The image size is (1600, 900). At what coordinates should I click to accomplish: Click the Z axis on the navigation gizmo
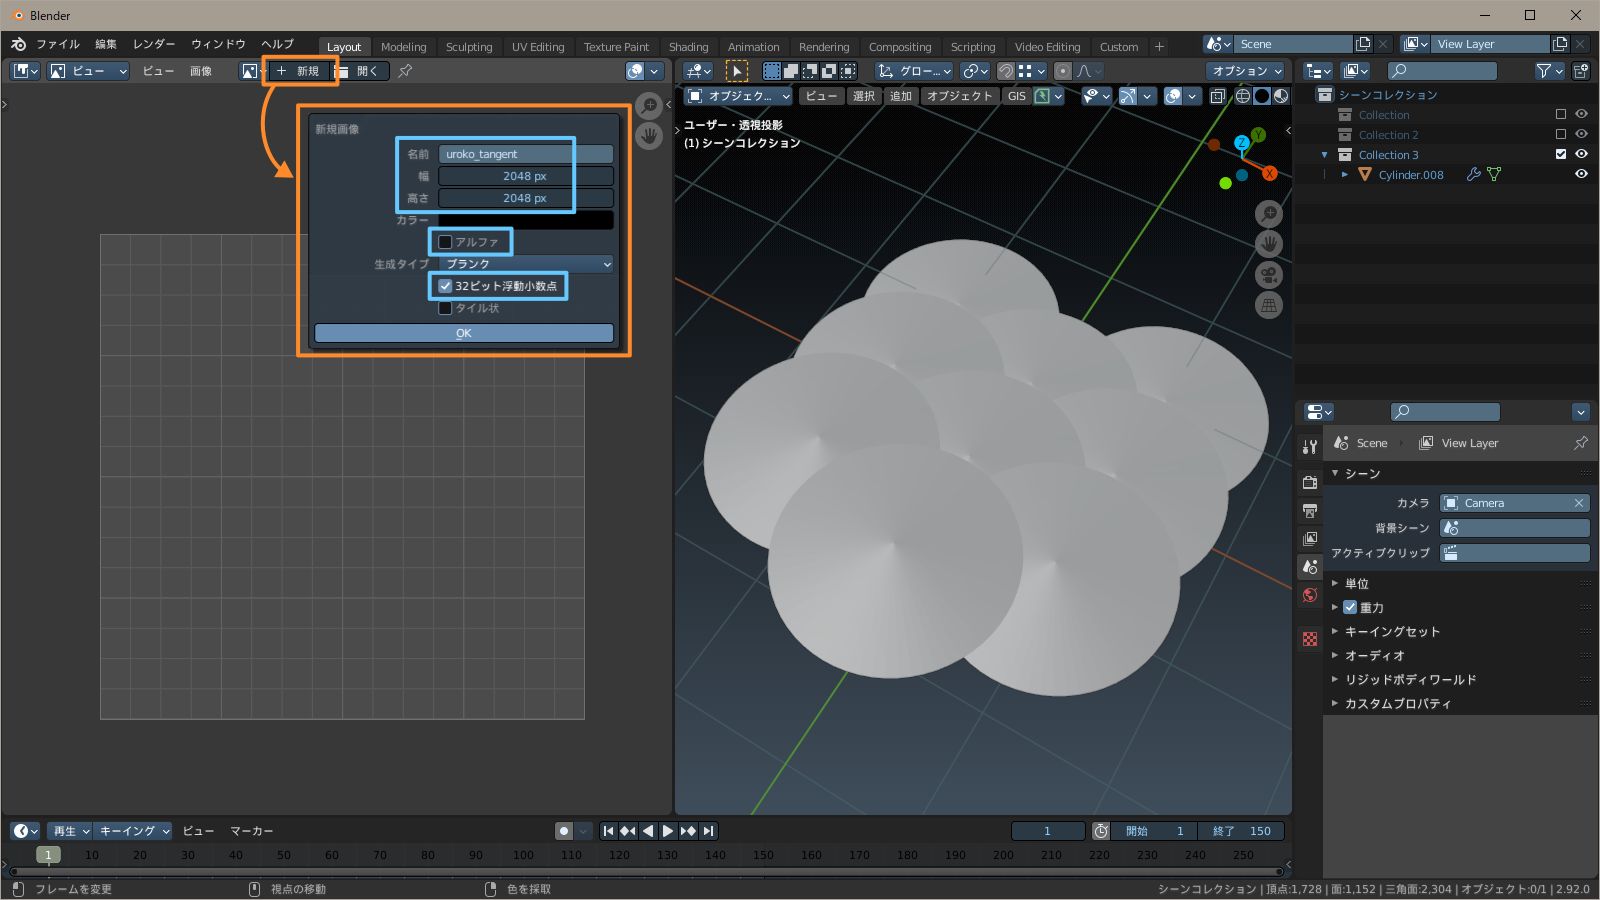click(x=1242, y=143)
